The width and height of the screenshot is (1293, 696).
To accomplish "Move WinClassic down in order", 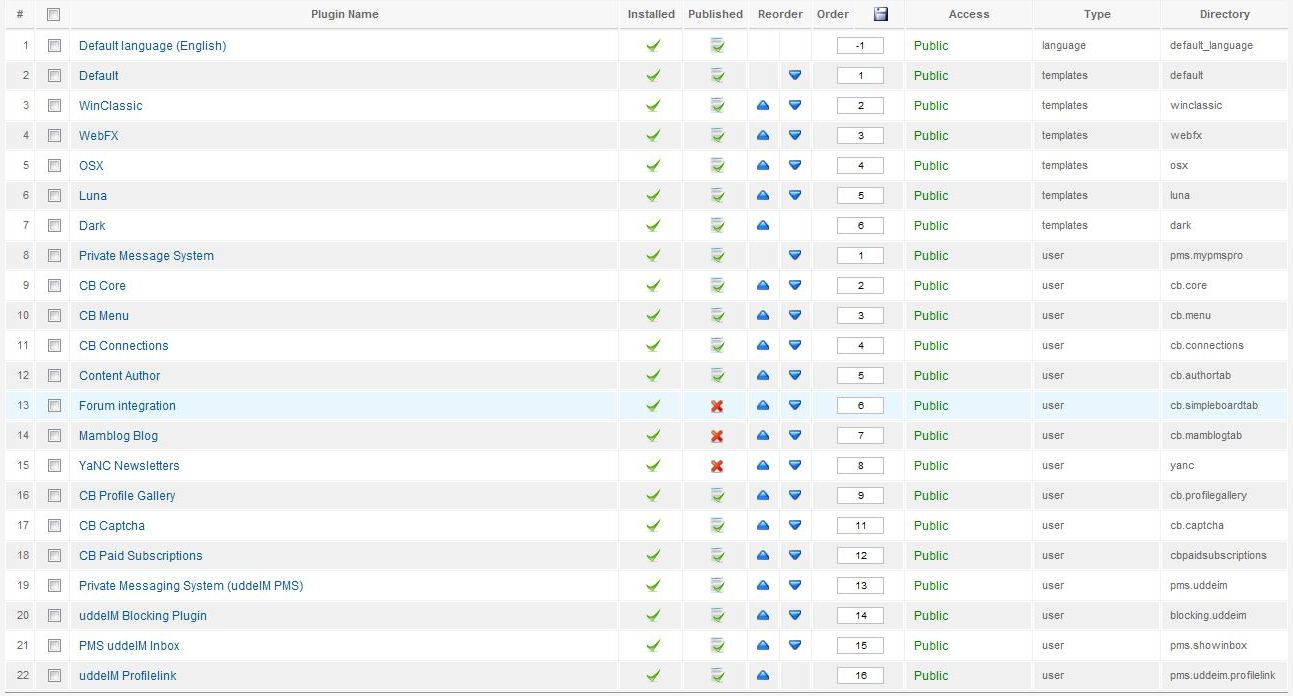I will click(795, 105).
